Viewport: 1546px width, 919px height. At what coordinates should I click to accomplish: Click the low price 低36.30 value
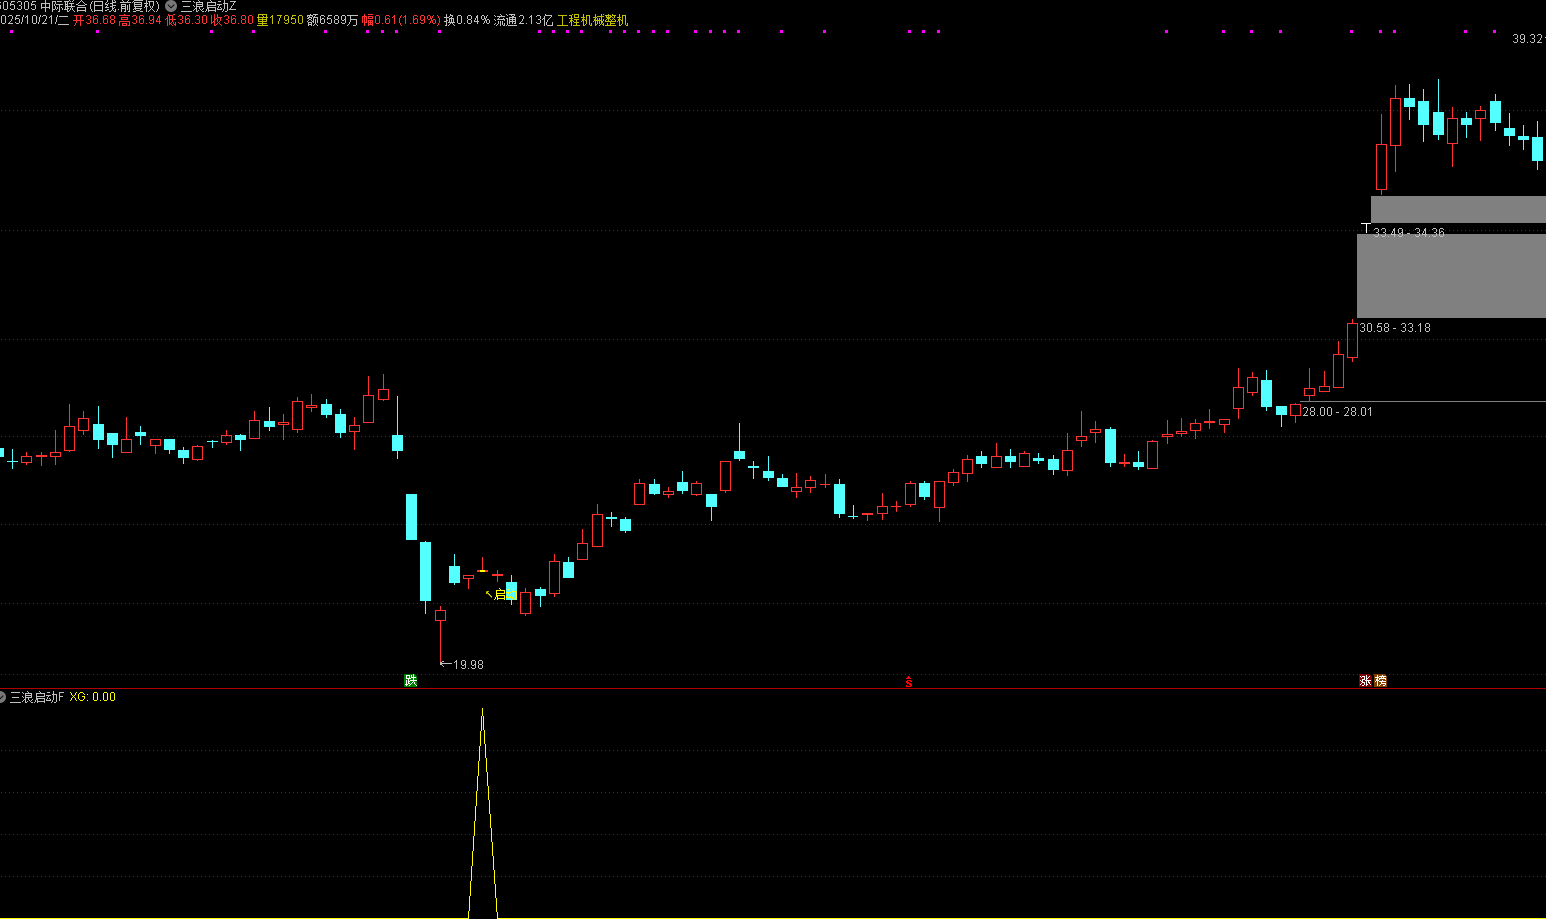click(186, 20)
